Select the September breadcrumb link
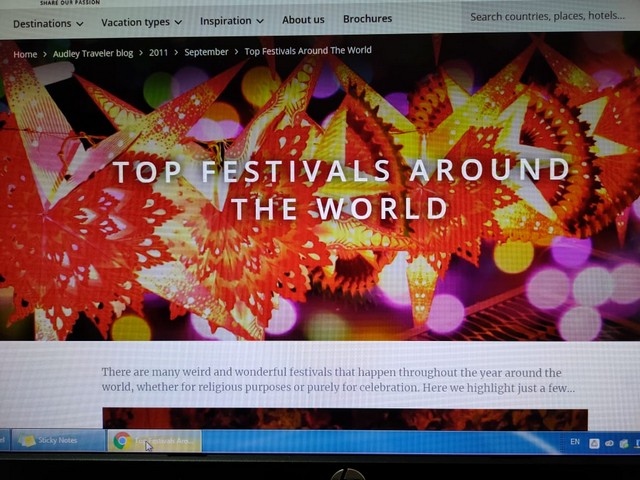The height and width of the screenshot is (480, 640). pyautogui.click(x=206, y=51)
